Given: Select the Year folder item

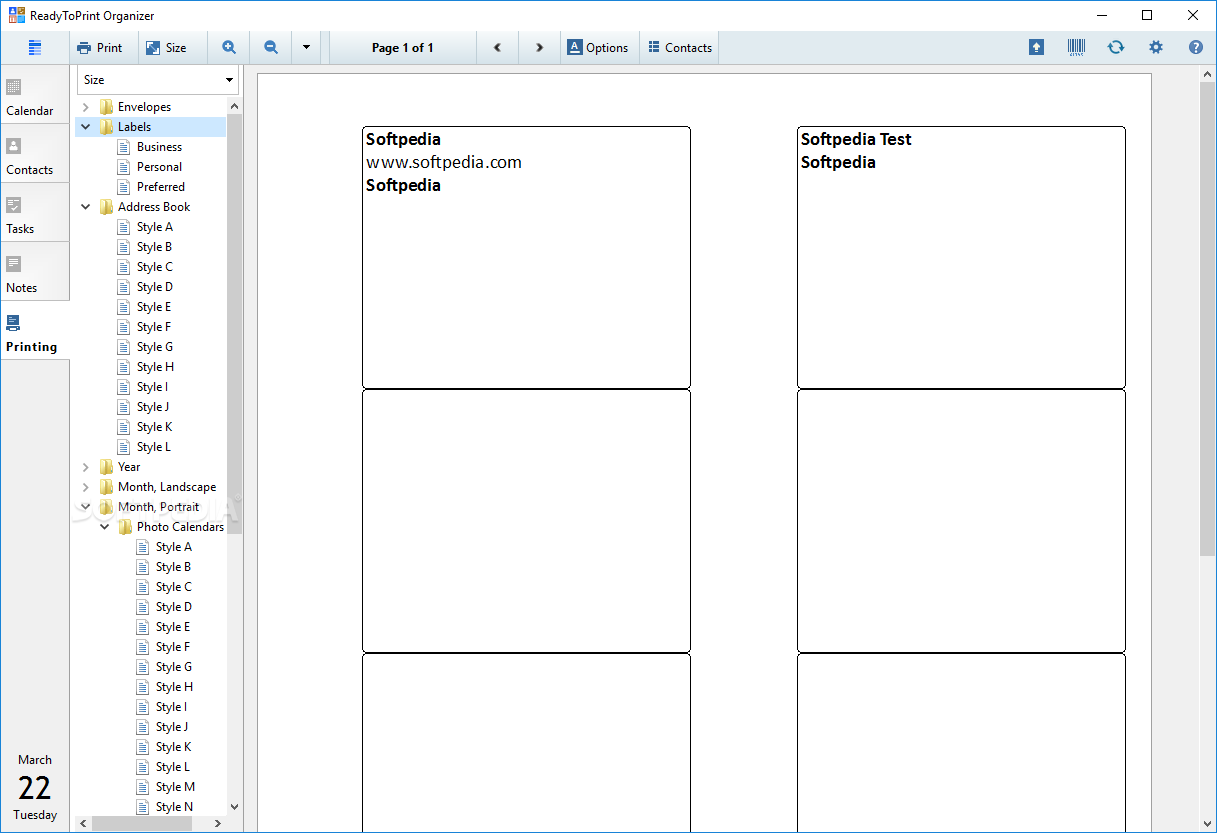Looking at the screenshot, I should click(x=129, y=467).
